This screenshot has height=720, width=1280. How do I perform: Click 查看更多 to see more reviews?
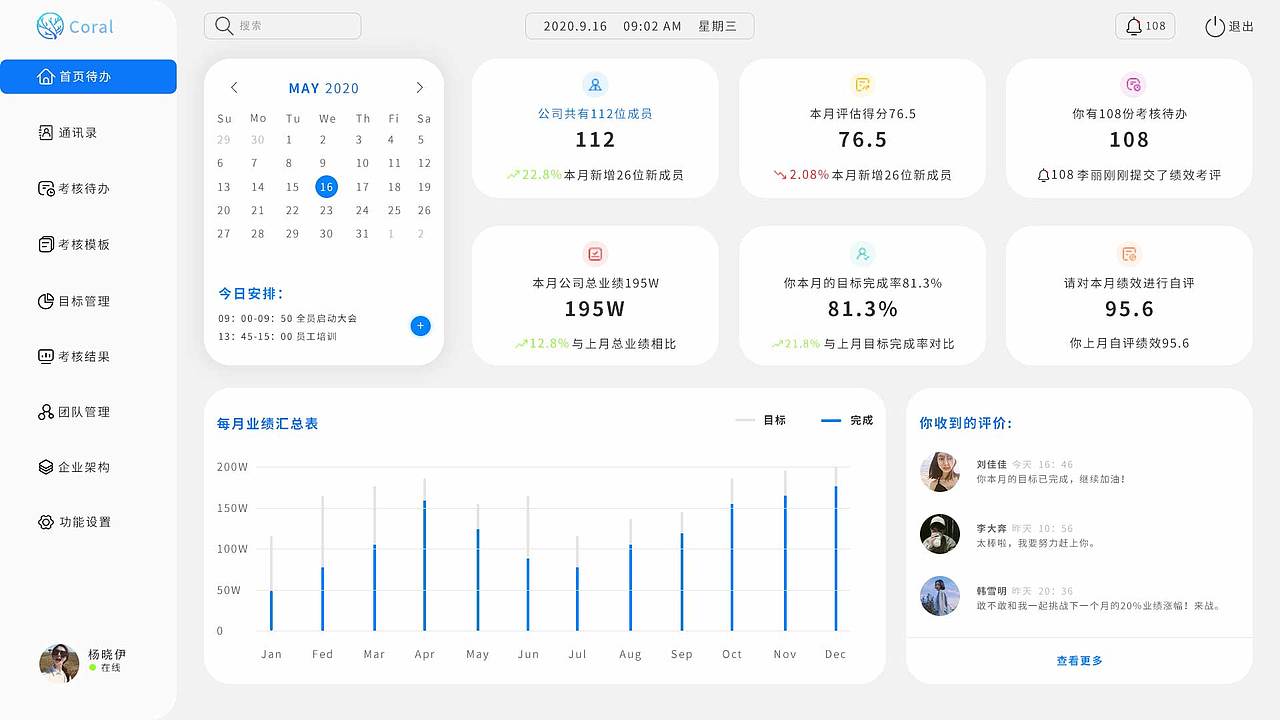(x=1079, y=661)
